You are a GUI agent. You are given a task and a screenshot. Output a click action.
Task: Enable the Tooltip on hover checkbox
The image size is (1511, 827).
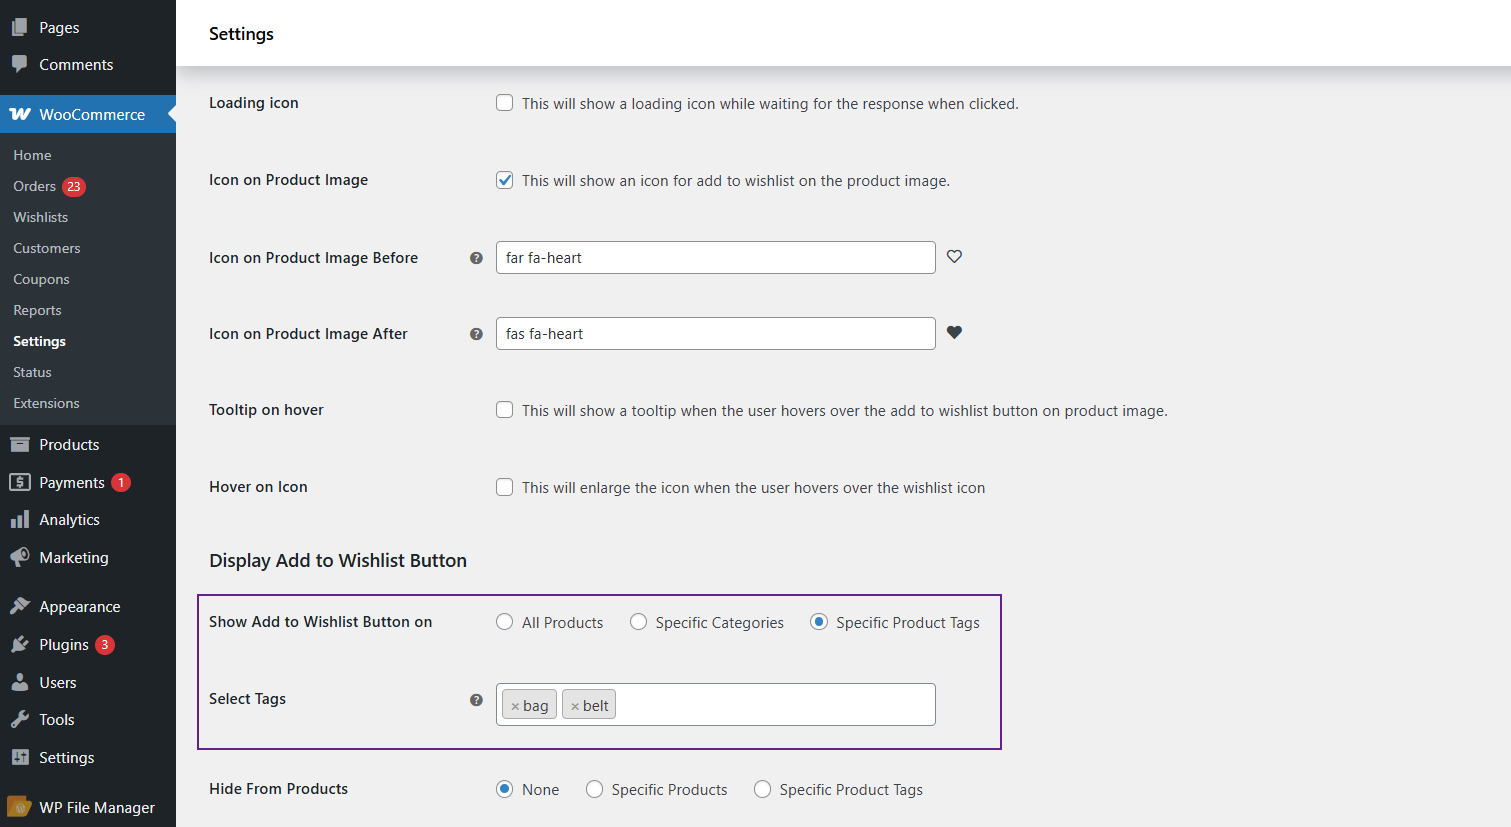pyautogui.click(x=505, y=410)
